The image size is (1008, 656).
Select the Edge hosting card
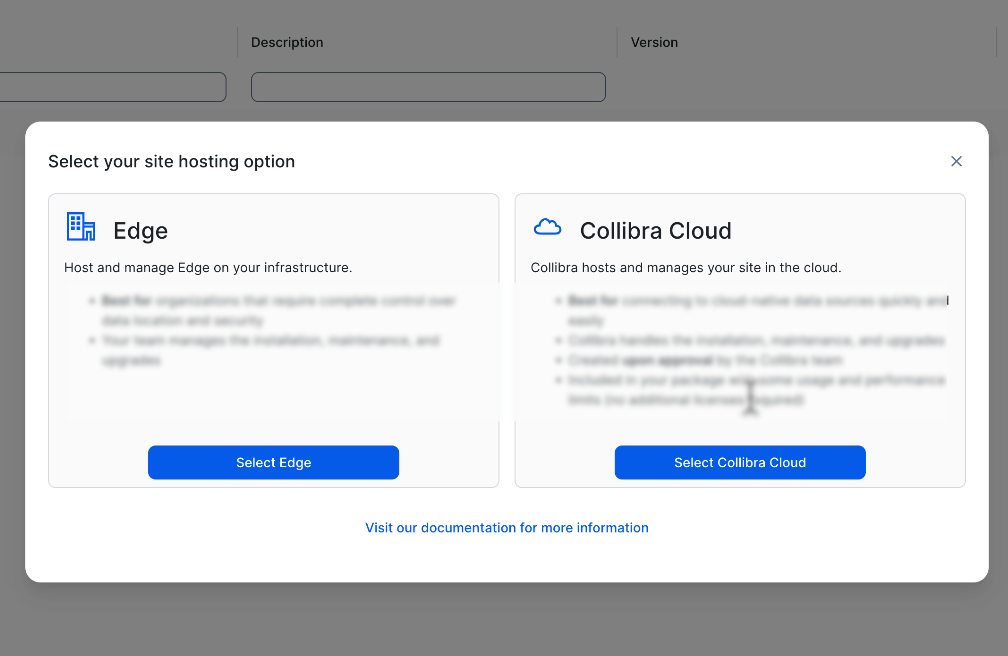pyautogui.click(x=273, y=462)
